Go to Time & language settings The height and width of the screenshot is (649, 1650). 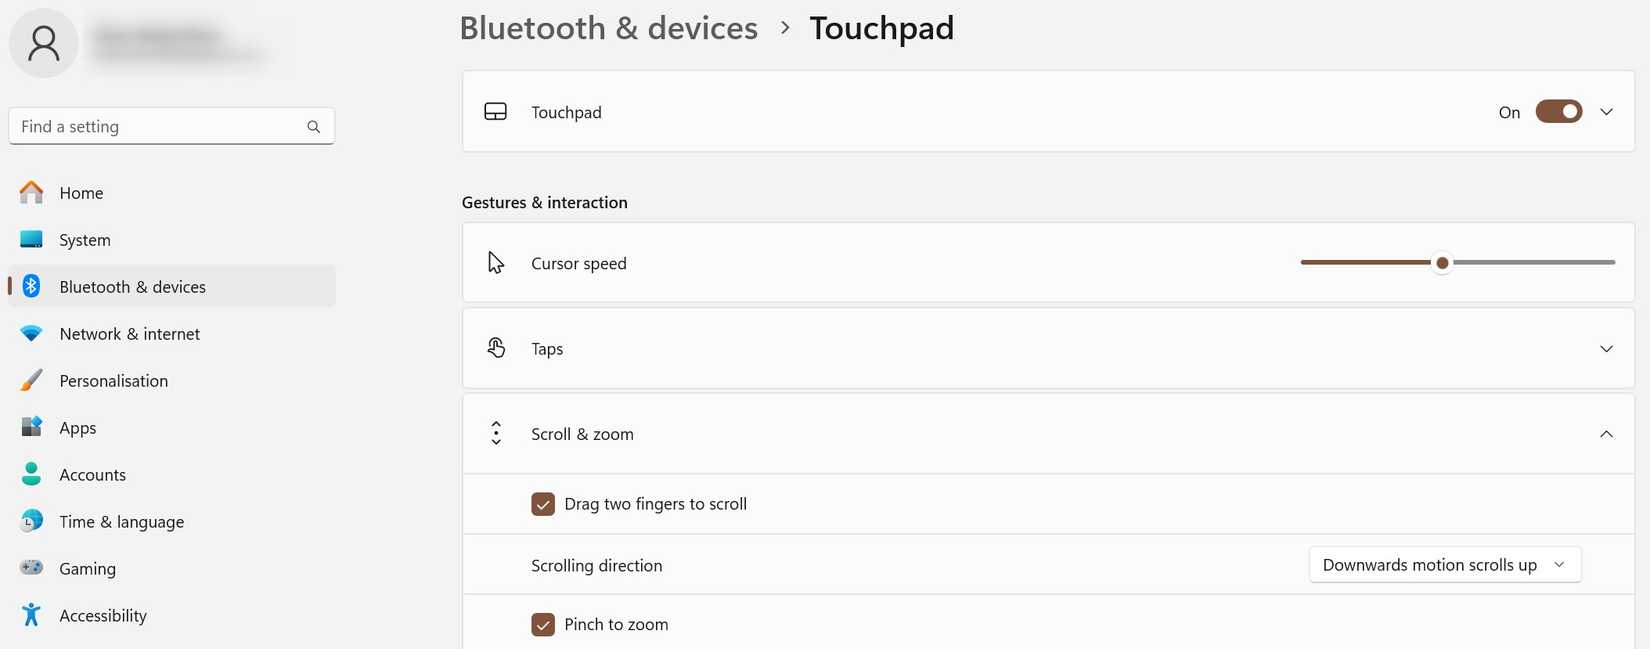click(x=121, y=522)
